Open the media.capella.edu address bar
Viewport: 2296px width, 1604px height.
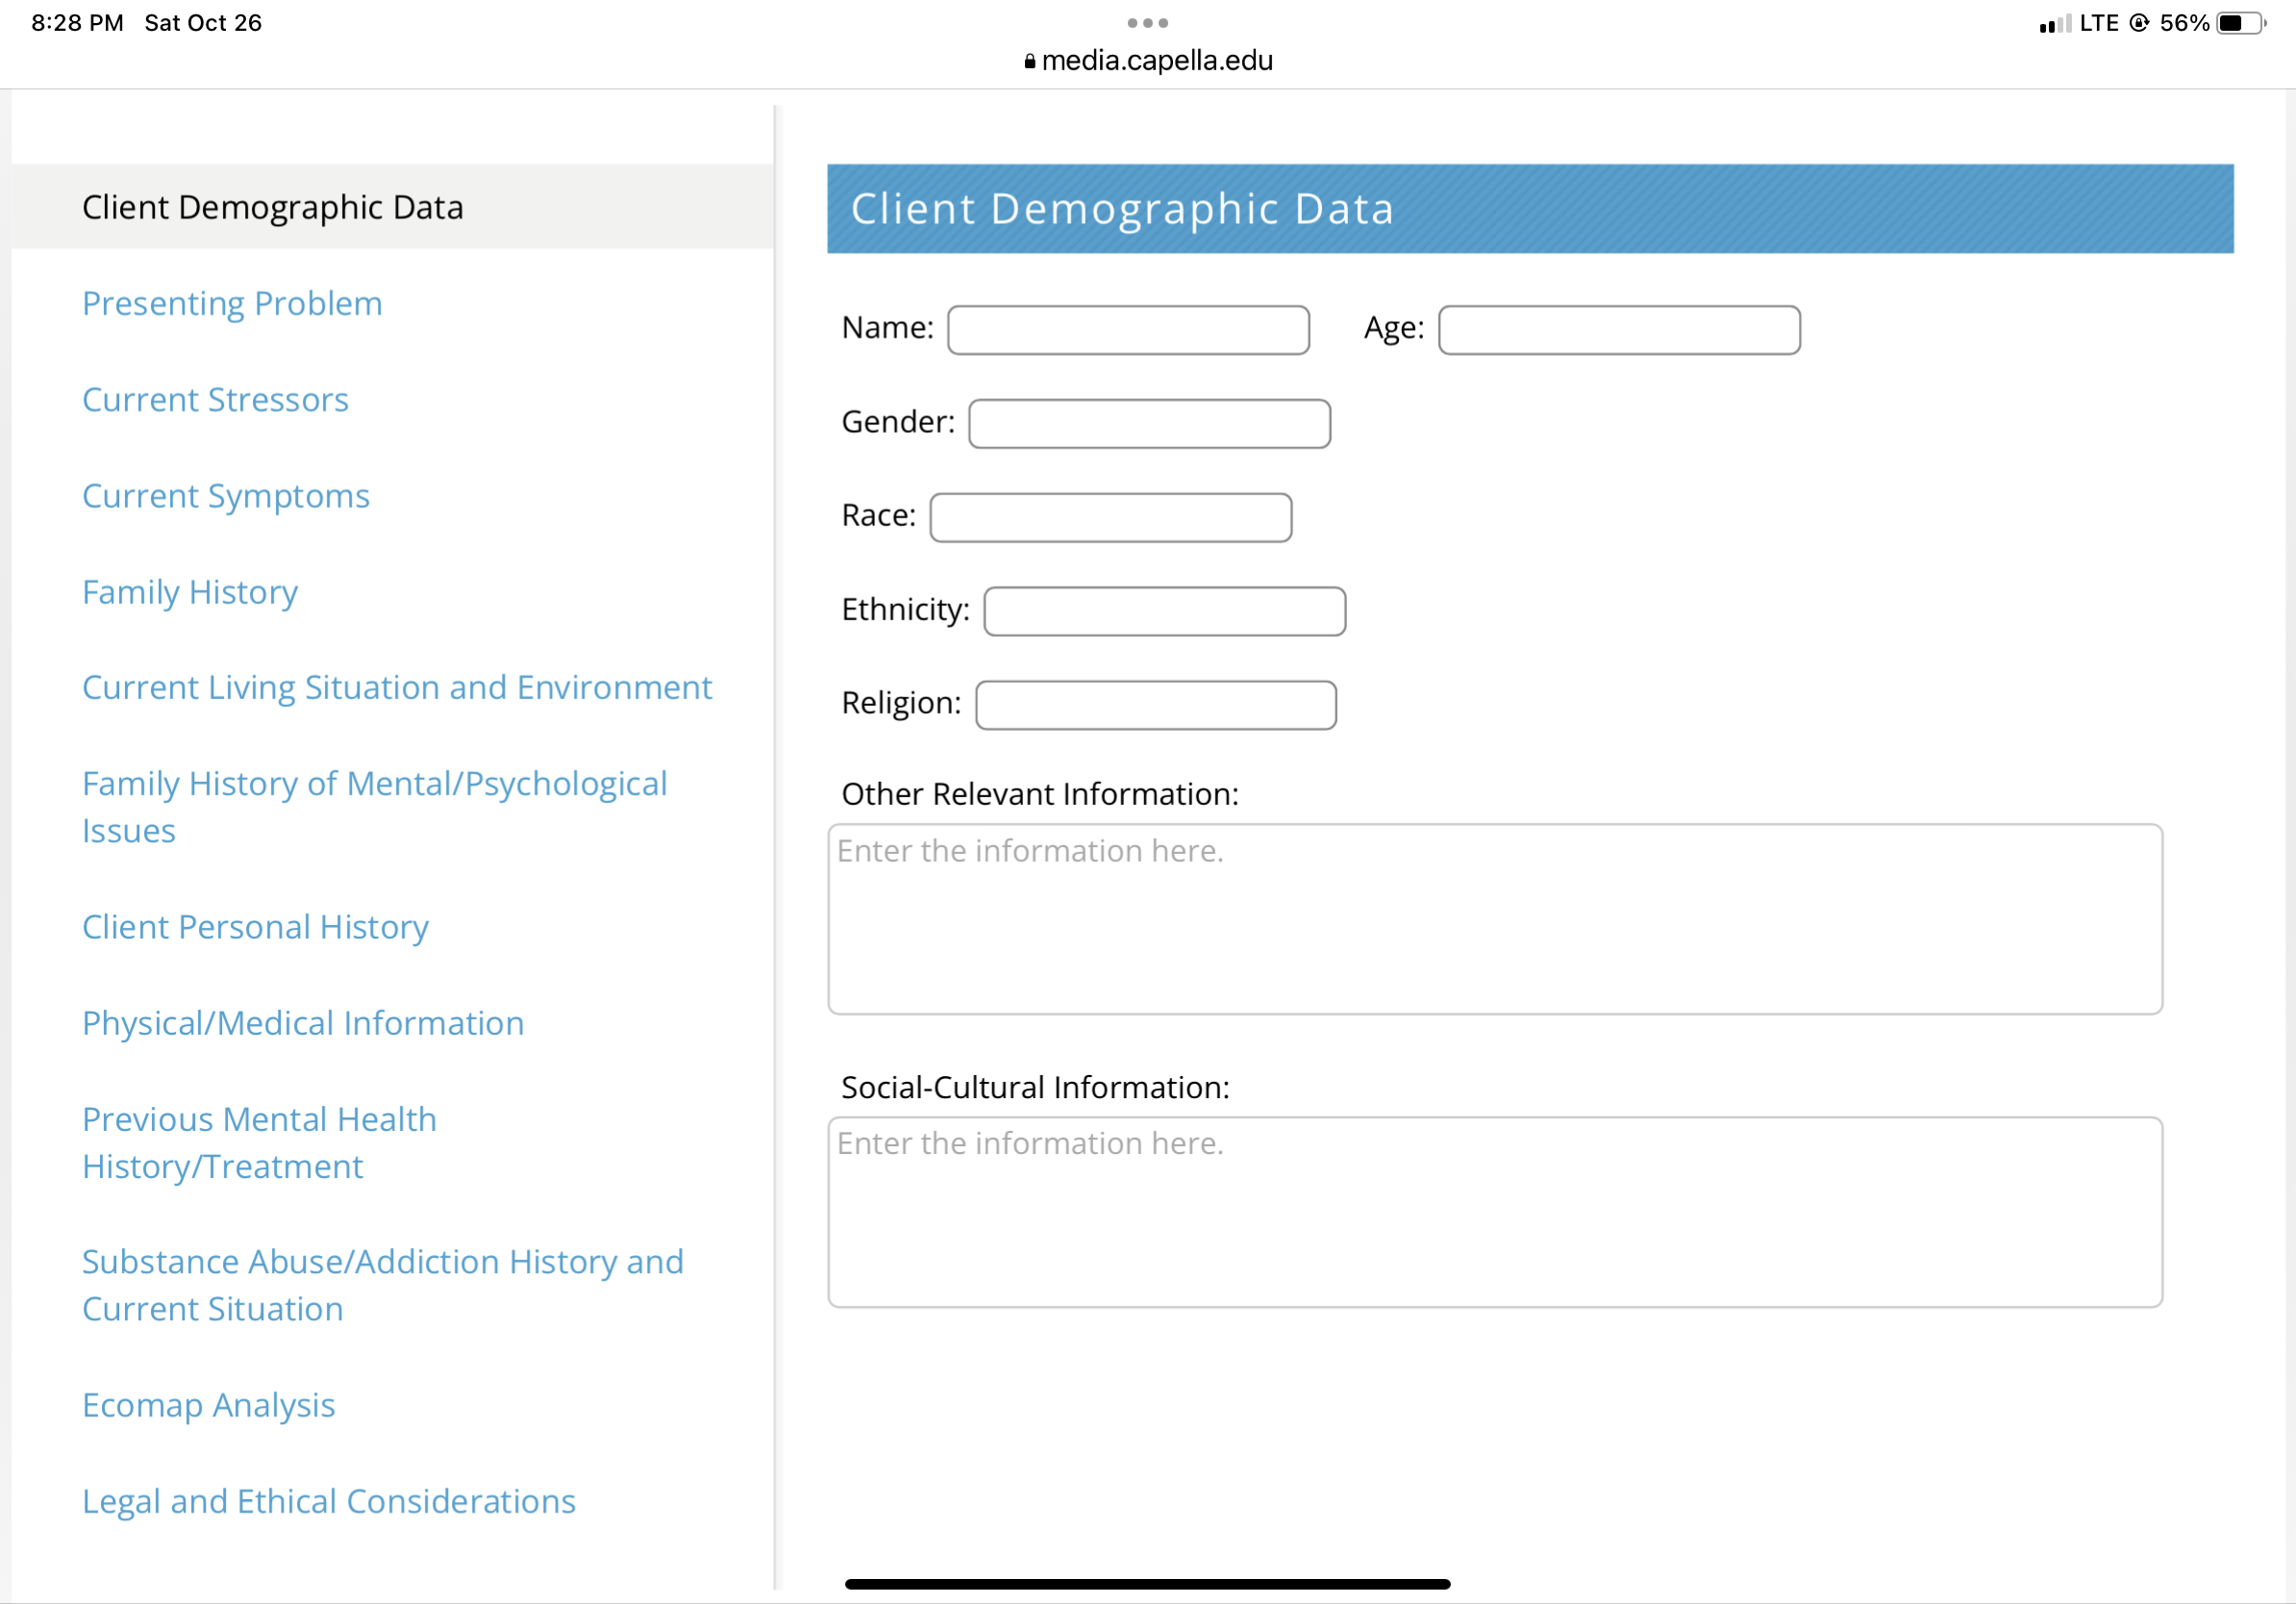tap(1148, 61)
